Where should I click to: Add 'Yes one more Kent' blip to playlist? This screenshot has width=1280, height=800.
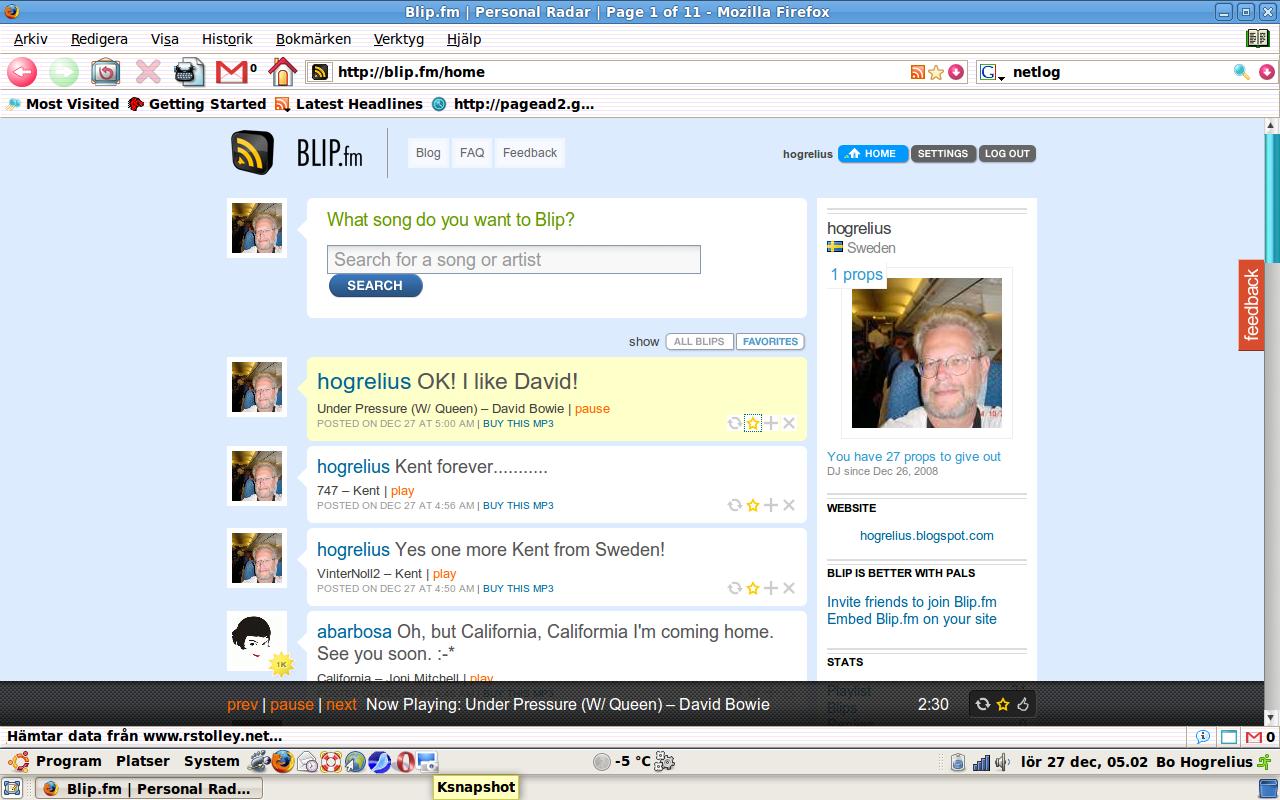771,589
